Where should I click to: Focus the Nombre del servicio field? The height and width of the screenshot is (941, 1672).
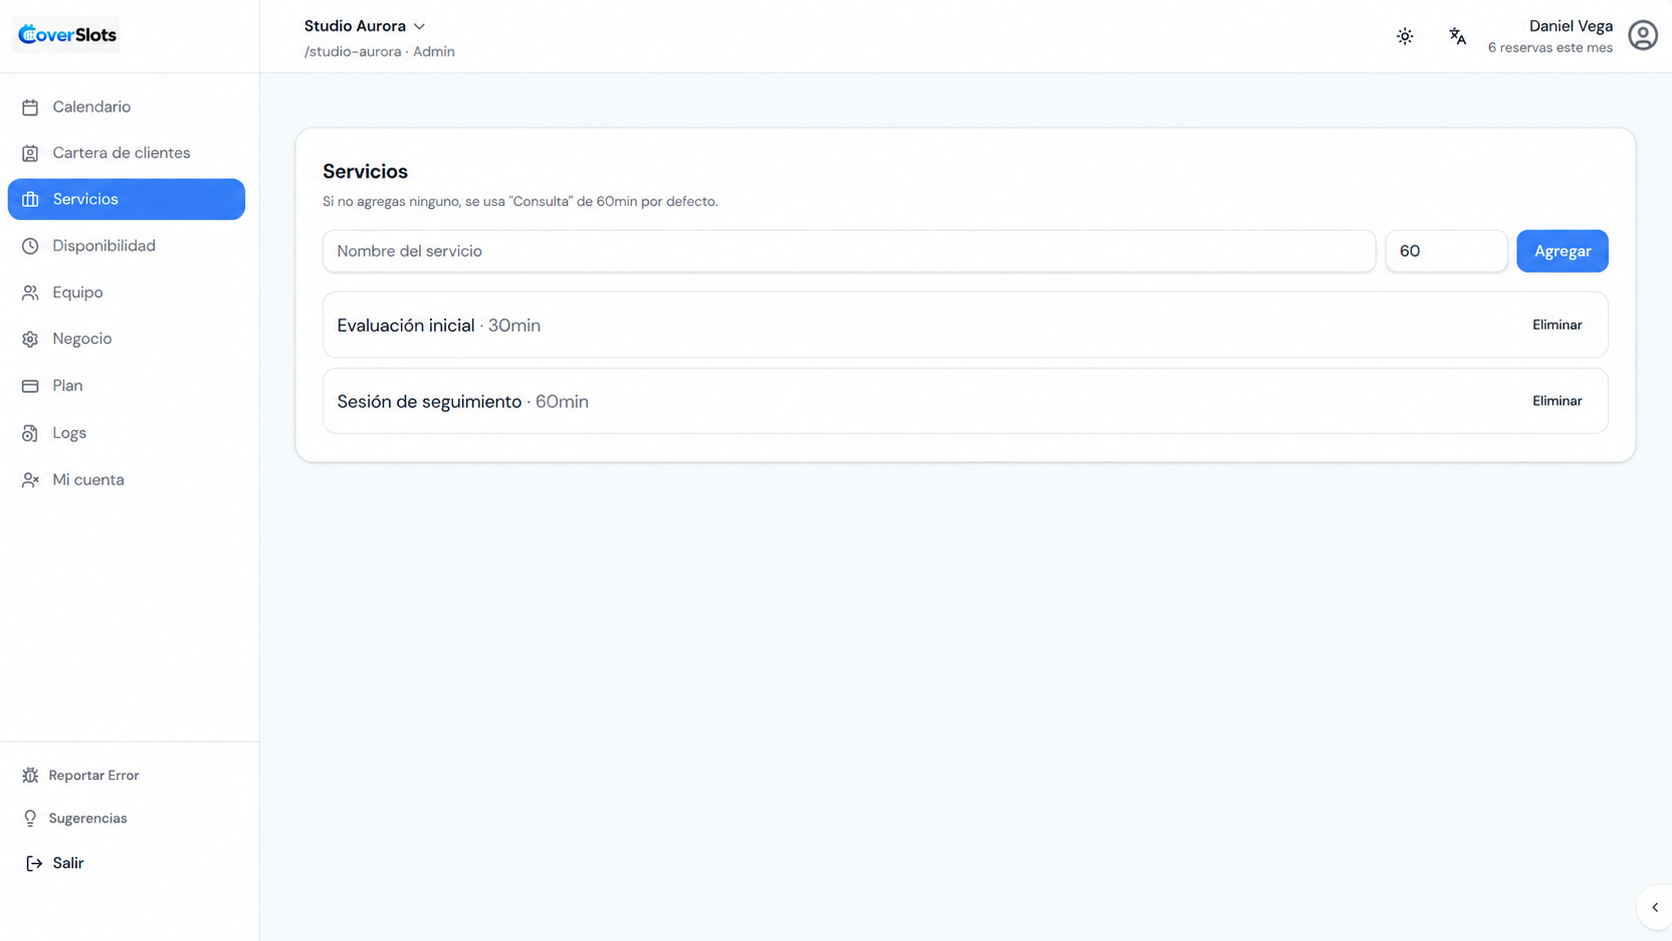pyautogui.click(x=849, y=251)
